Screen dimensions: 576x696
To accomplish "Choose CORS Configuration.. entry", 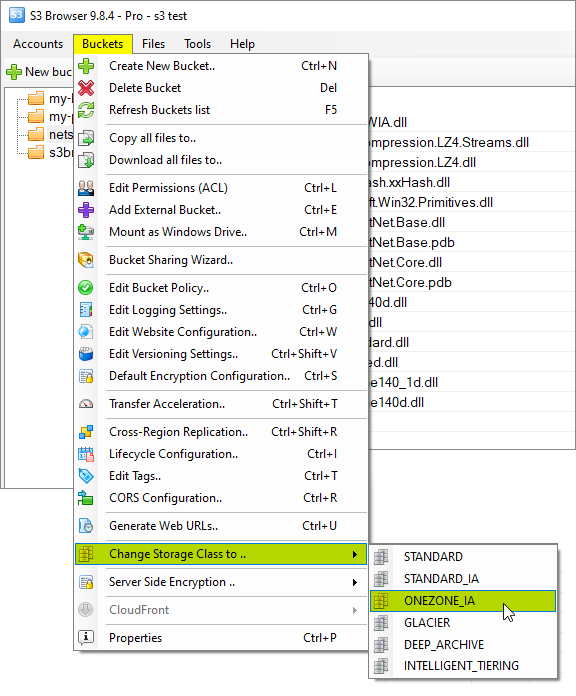I will [221, 498].
